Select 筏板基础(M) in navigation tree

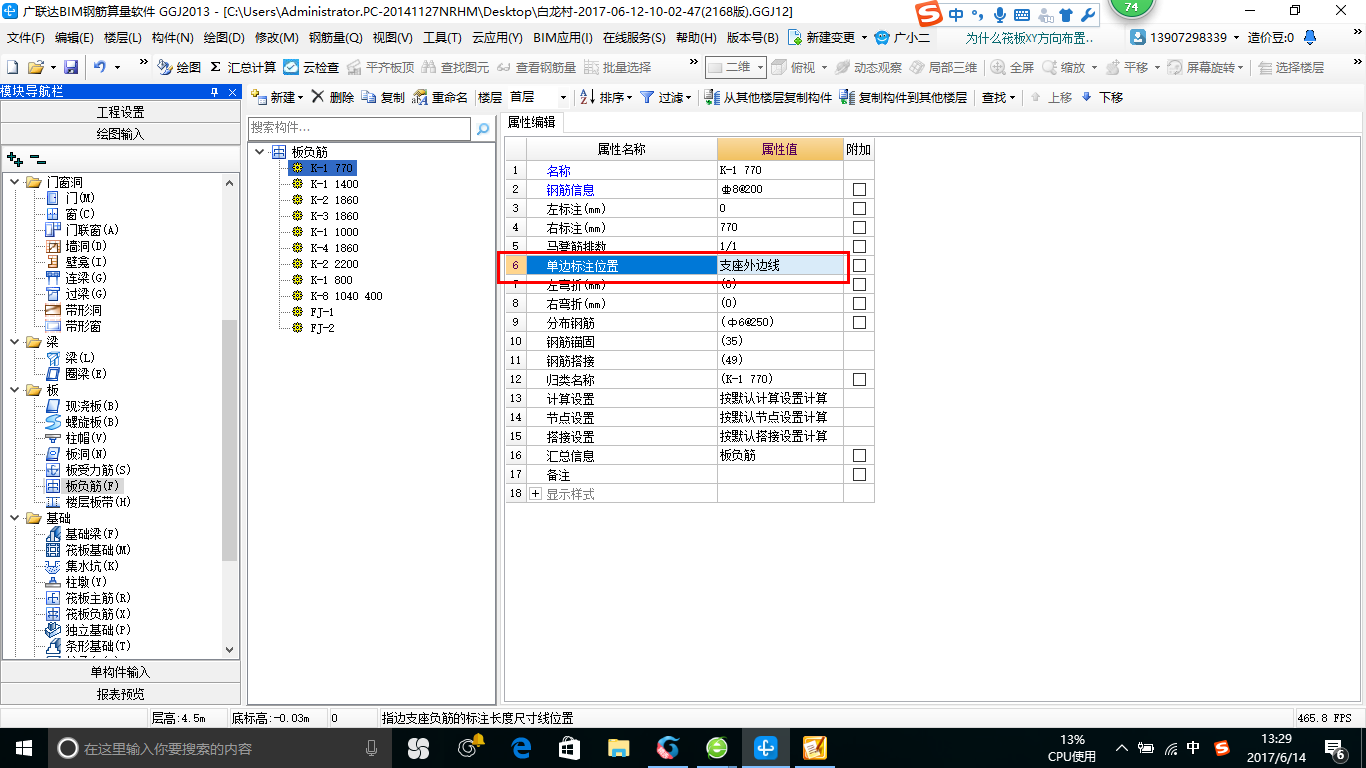click(x=98, y=550)
